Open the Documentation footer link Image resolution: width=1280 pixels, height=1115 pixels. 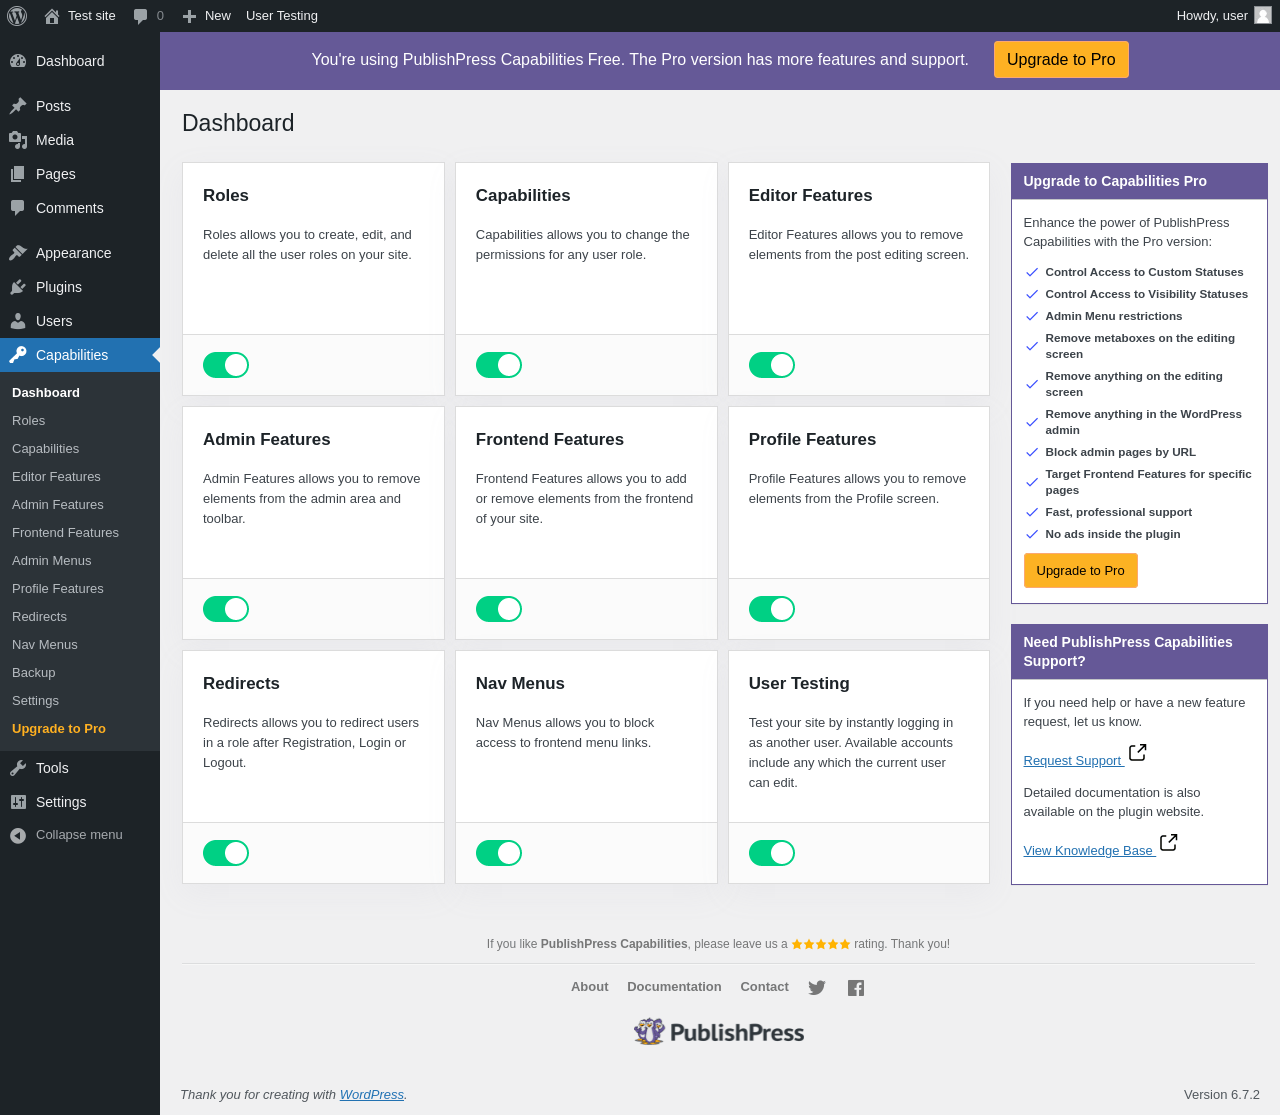[x=674, y=987]
